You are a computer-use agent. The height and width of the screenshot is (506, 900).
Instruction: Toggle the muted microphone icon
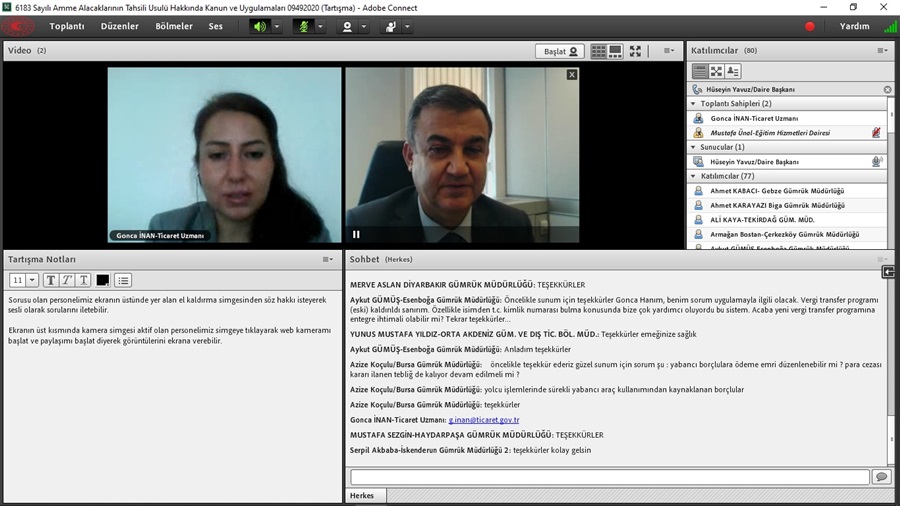click(304, 26)
